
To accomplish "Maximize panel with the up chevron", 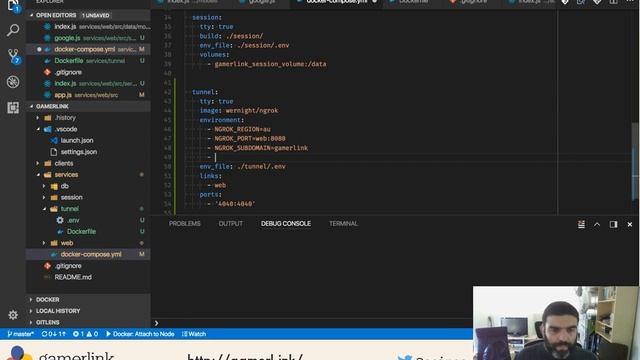I will coord(597,224).
